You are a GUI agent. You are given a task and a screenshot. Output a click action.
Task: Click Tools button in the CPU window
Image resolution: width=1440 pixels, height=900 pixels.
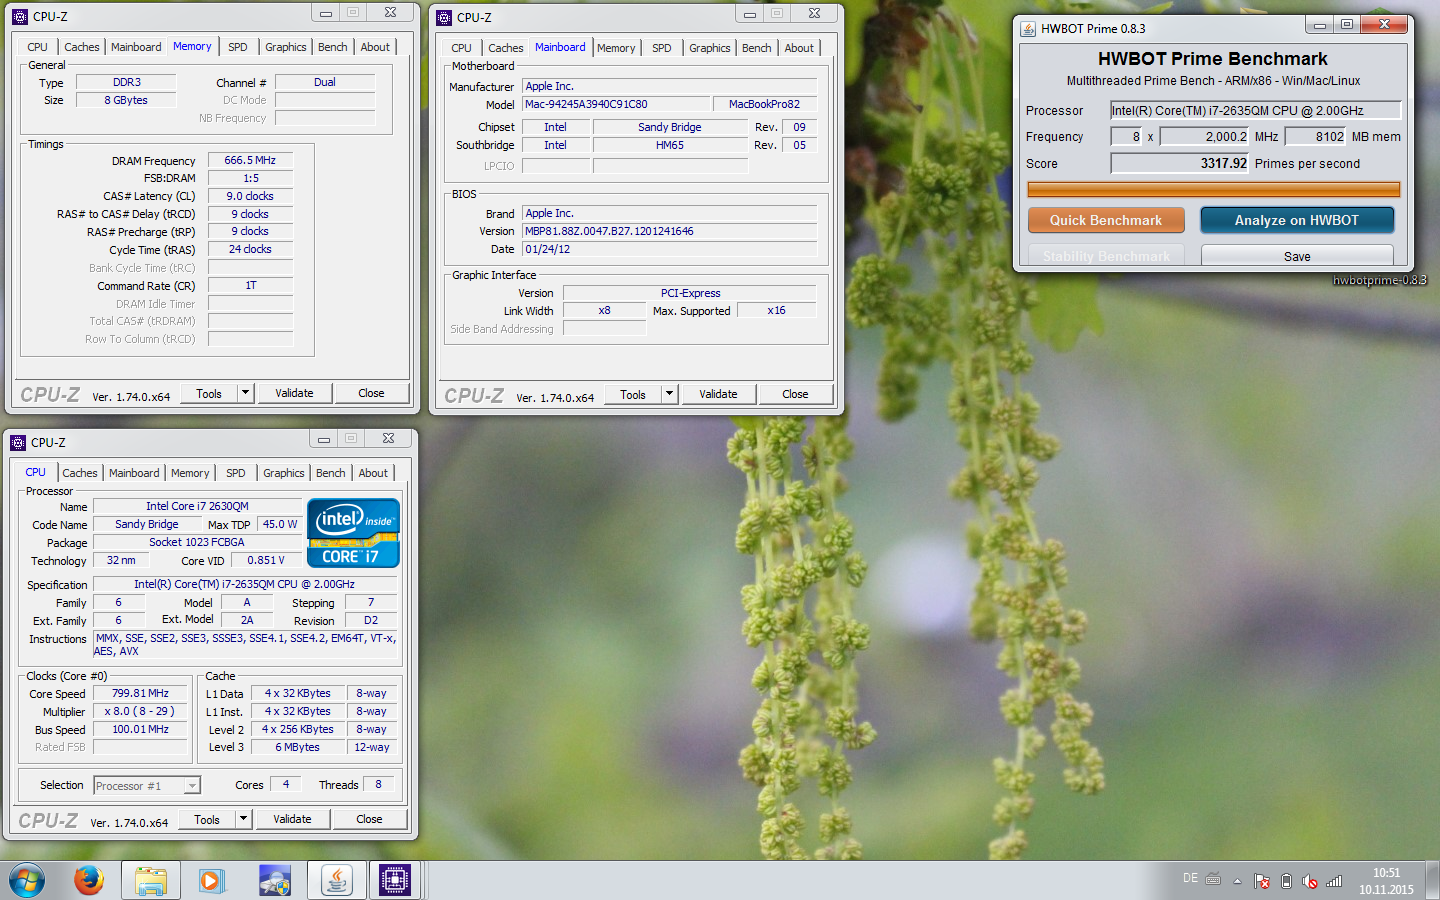[x=207, y=819]
